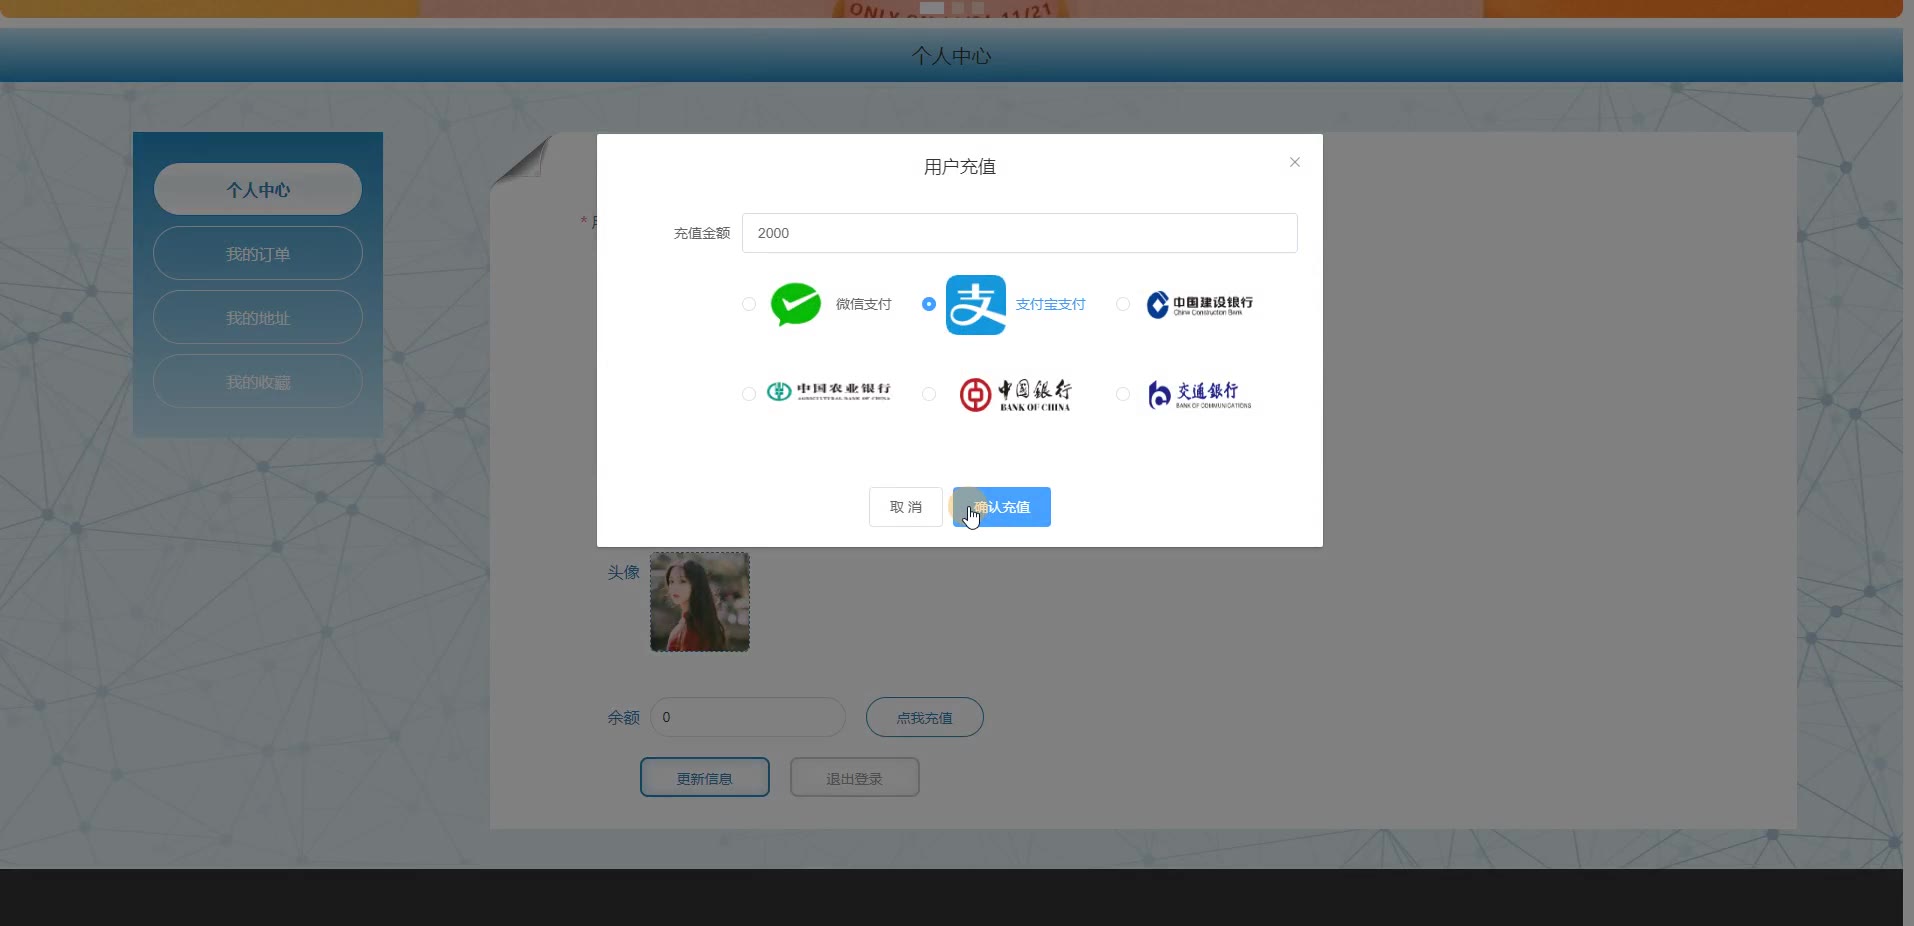
Task: Open 个人中心 in the sidebar
Action: click(258, 189)
